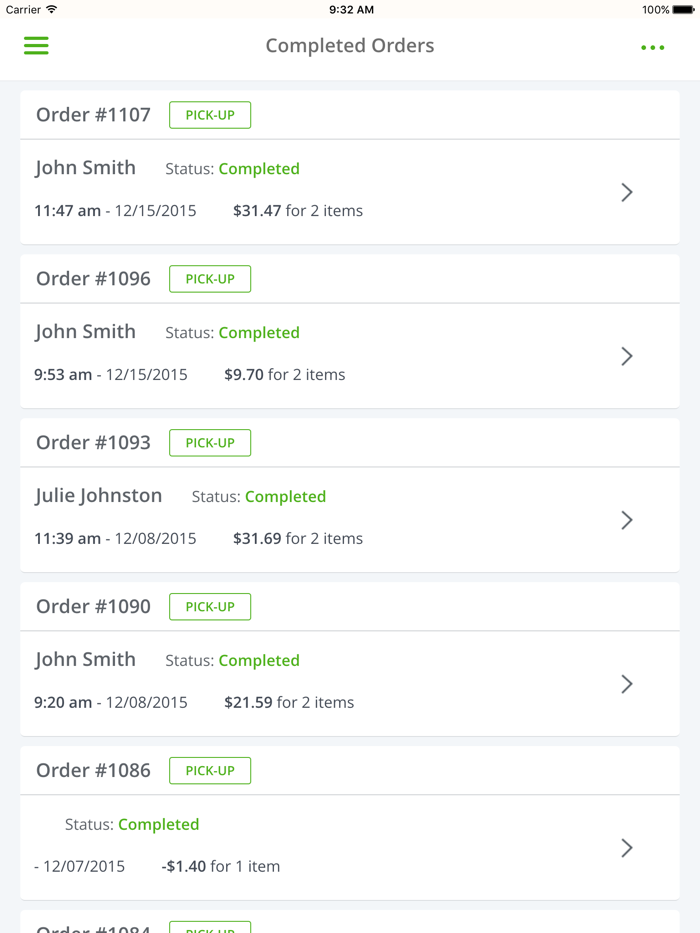
Task: Click the Completed Orders title
Action: [x=349, y=46]
